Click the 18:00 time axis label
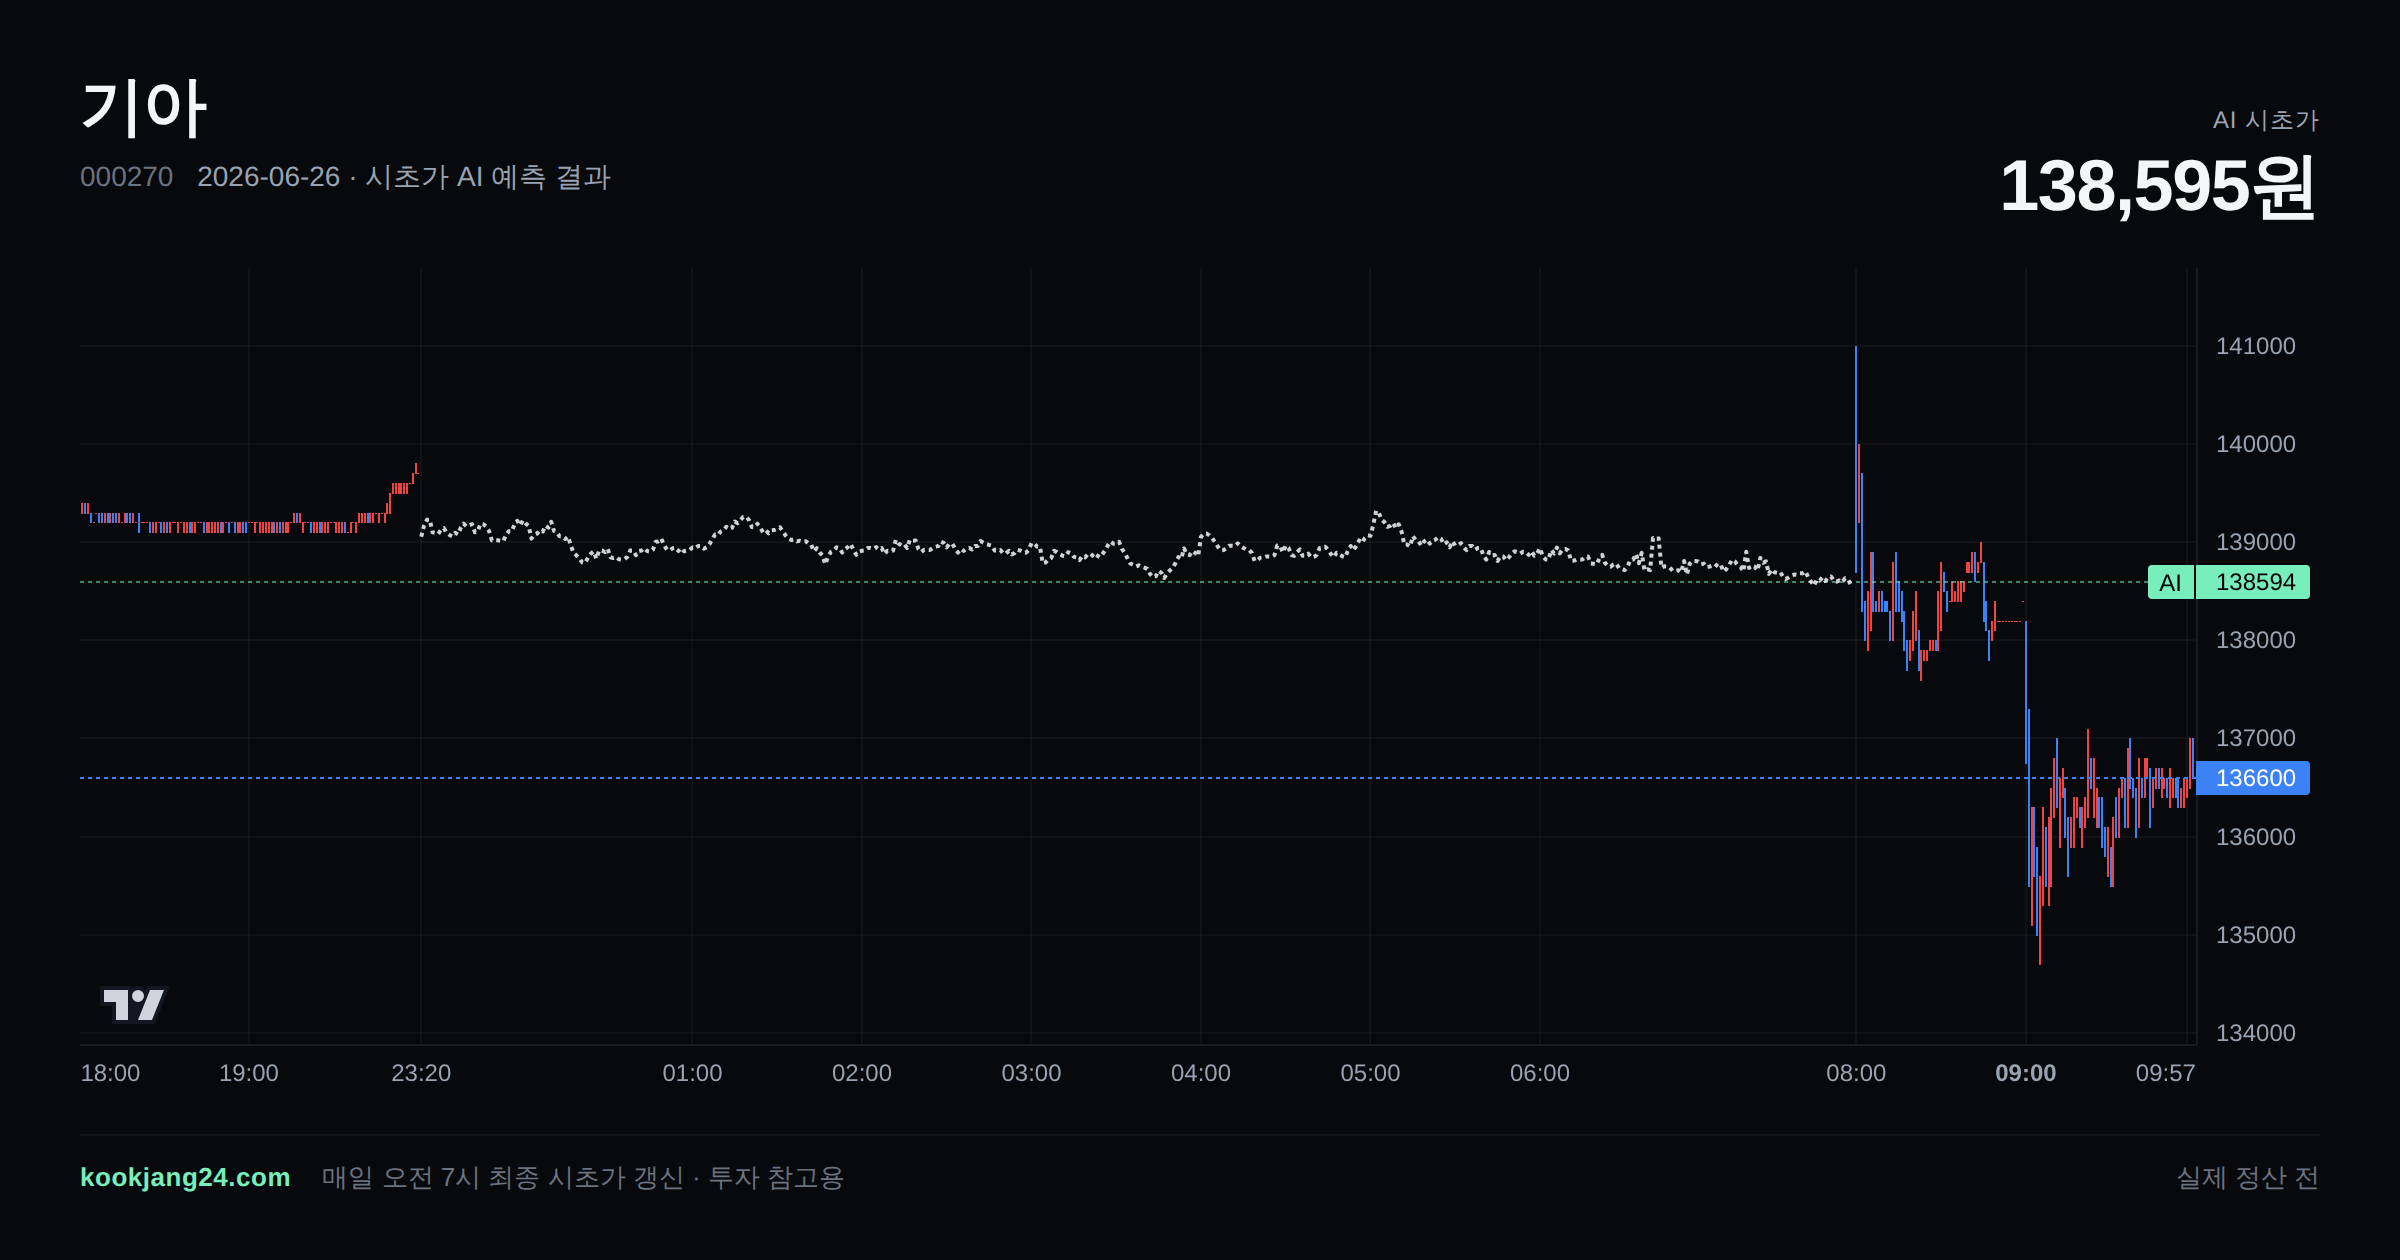 pos(110,1073)
